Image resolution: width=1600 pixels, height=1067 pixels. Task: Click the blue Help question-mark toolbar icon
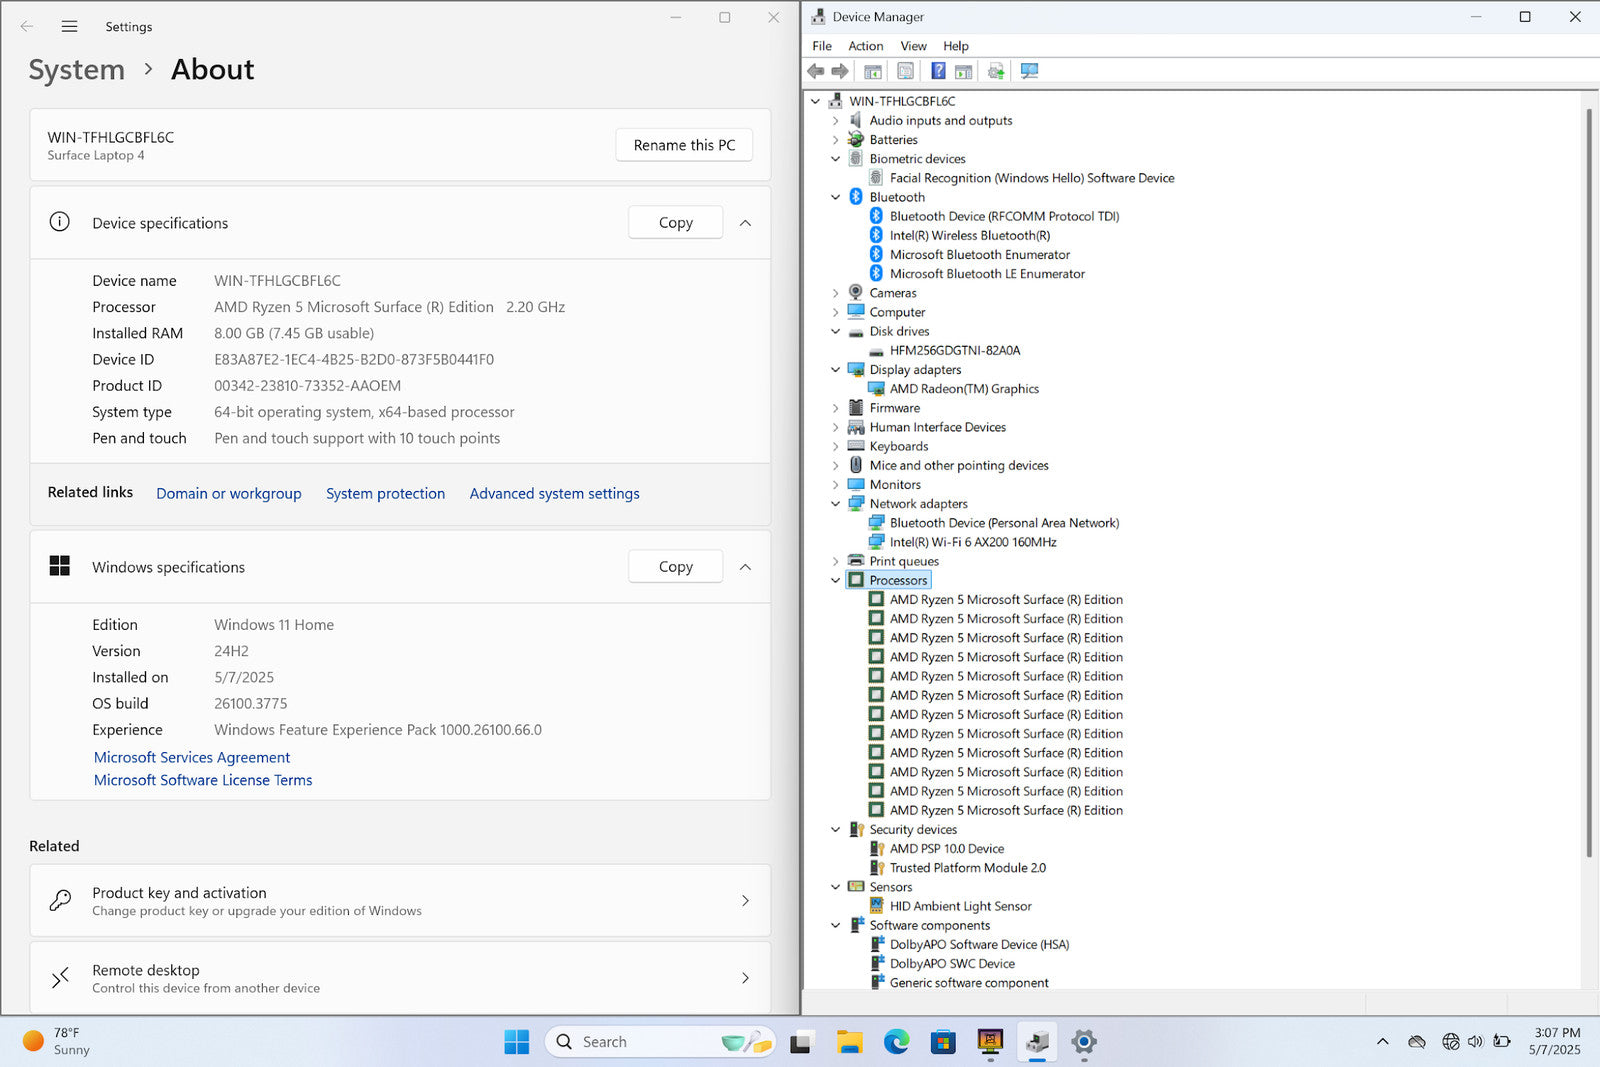tap(938, 71)
